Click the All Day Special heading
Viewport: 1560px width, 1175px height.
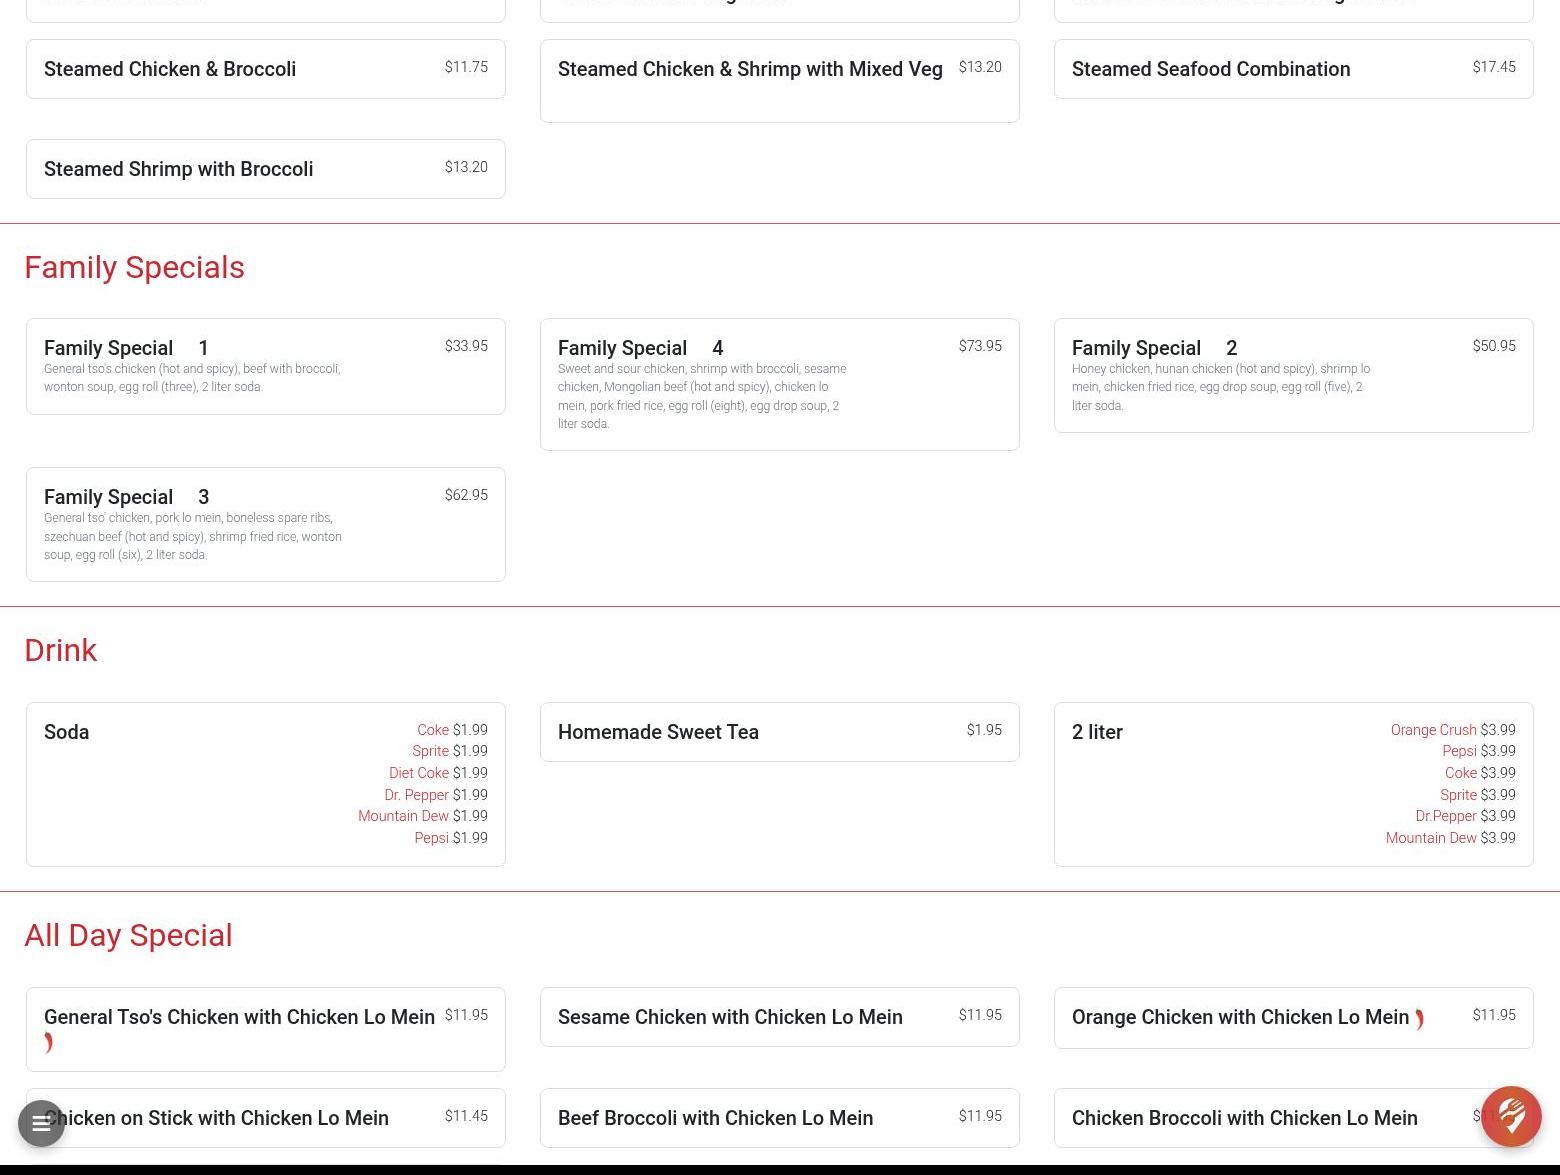[128, 935]
